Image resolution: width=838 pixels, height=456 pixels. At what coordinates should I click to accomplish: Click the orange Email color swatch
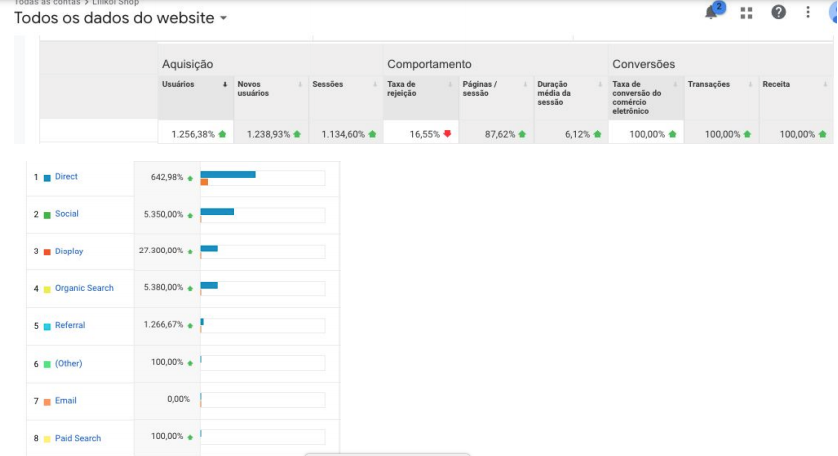point(47,402)
